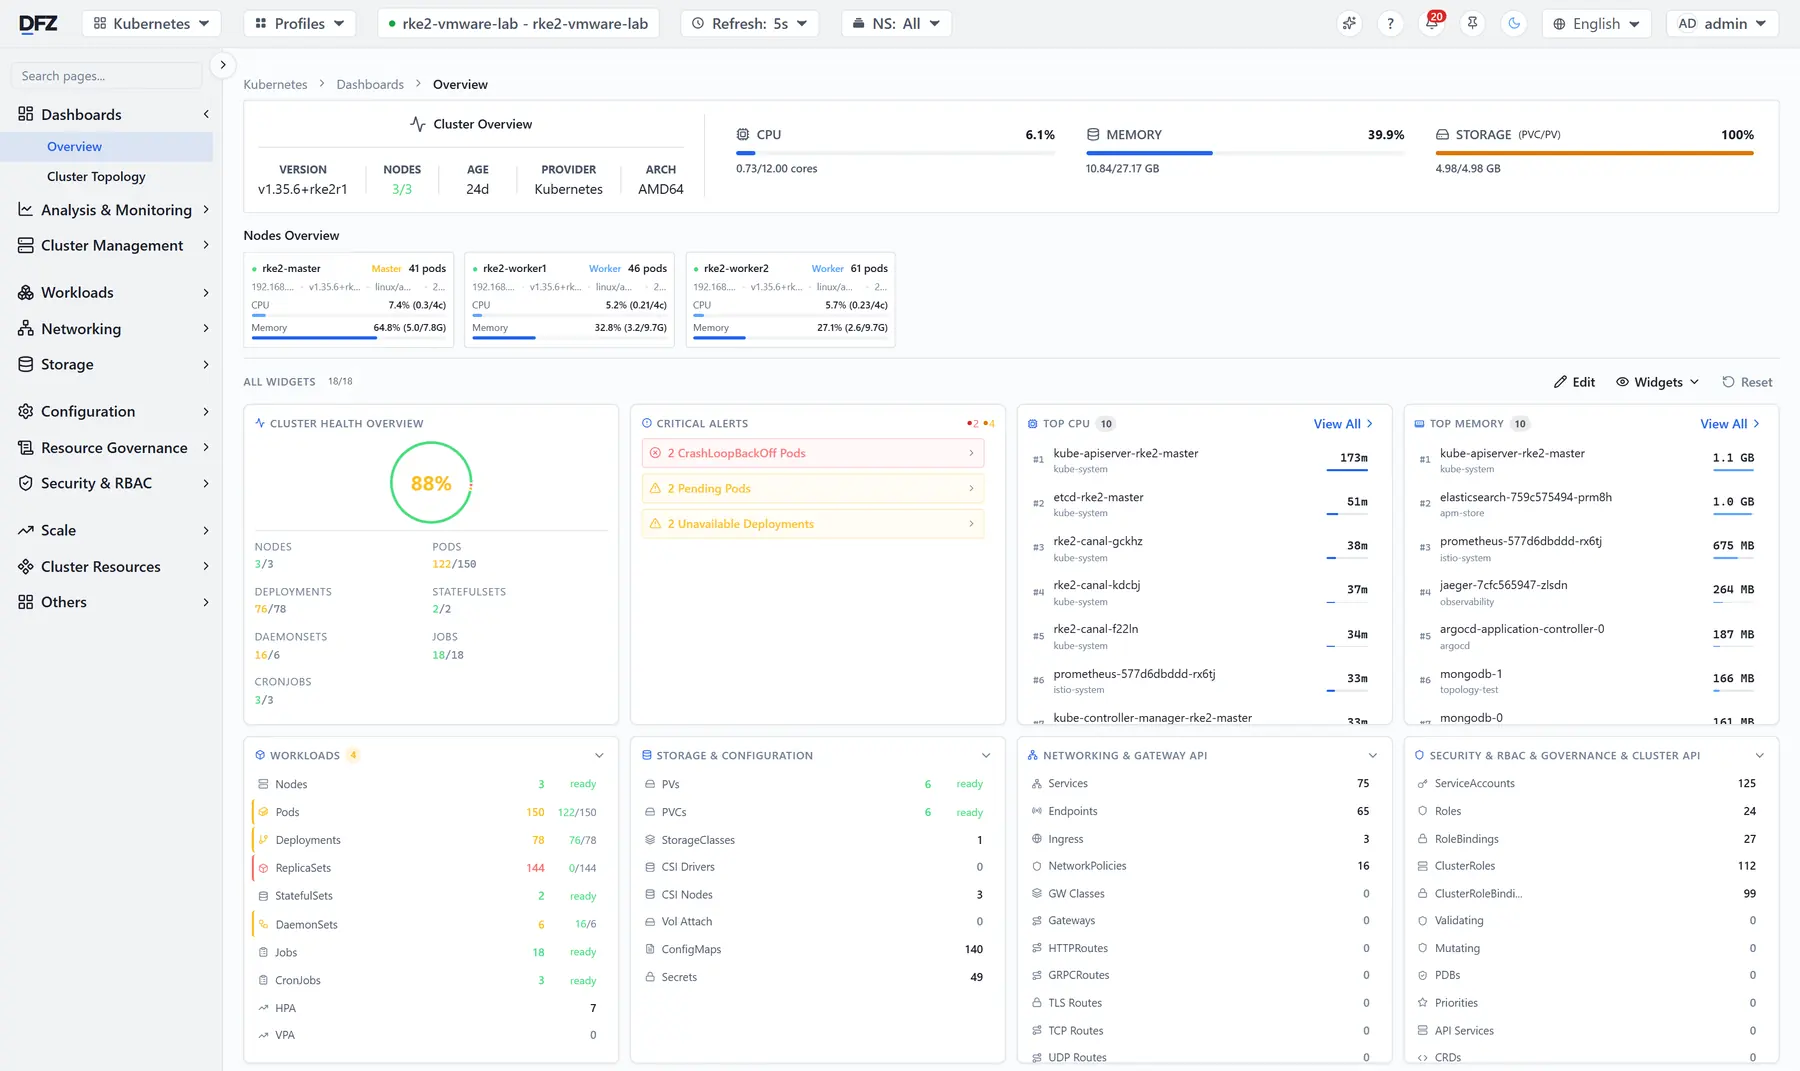Screen dimensions: 1800x1071
Task: Click the 88% cluster health gauge
Action: [x=431, y=483]
